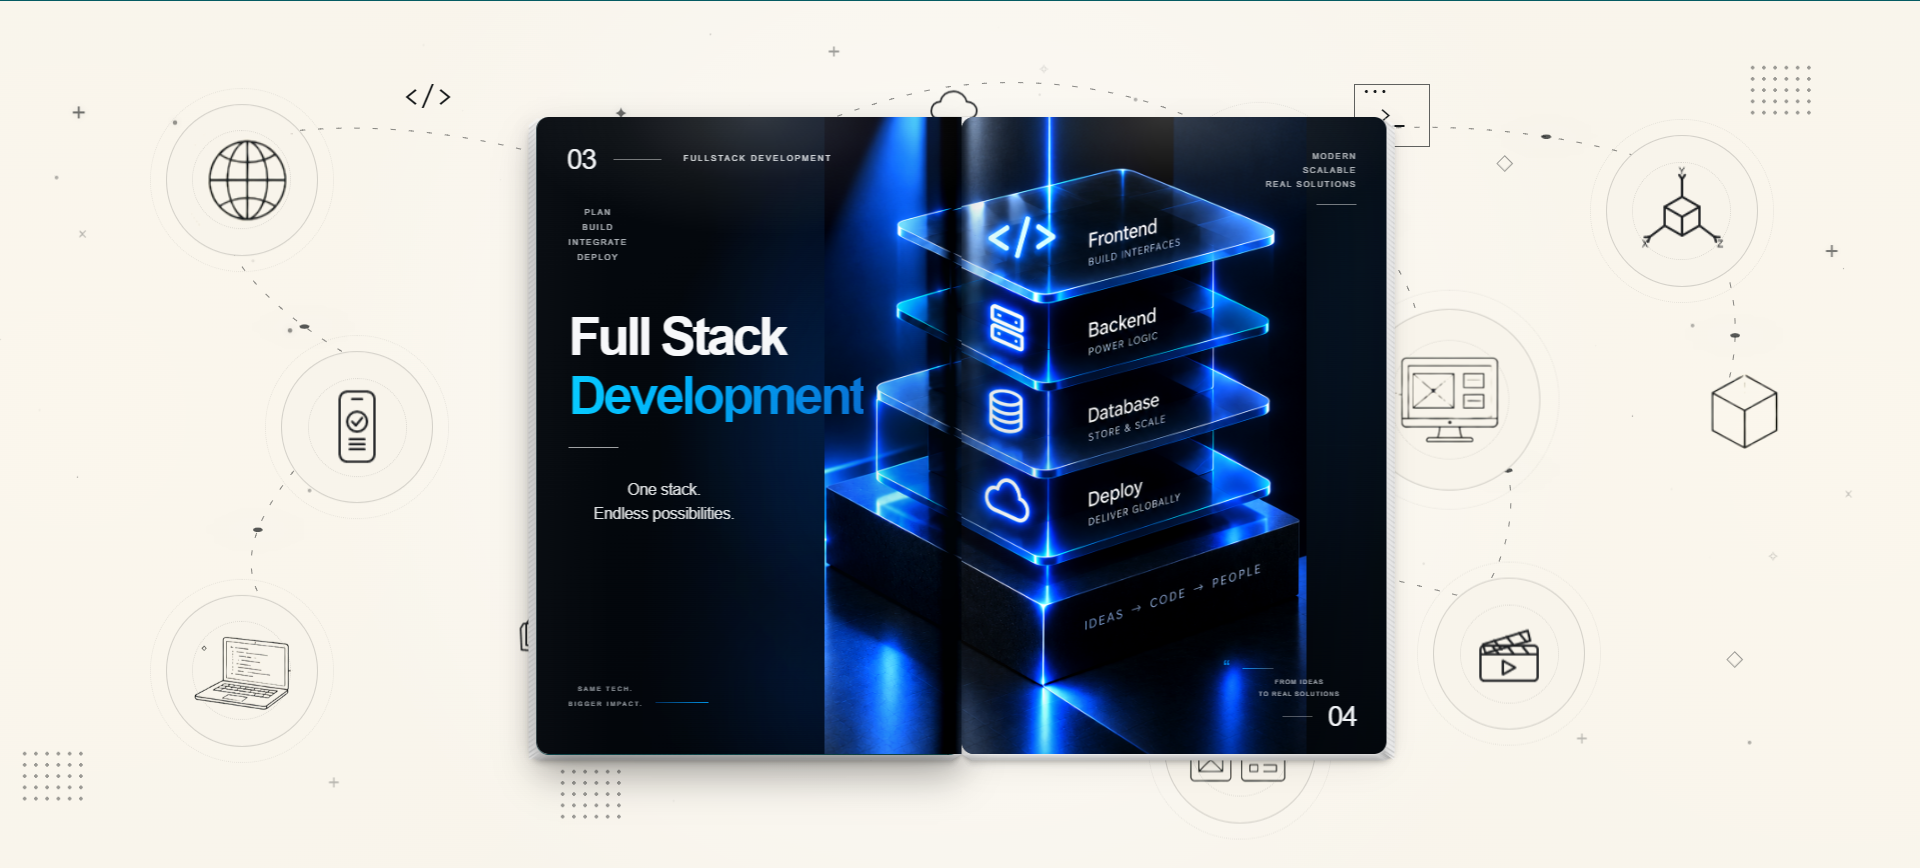Click the database cylinder icon
The height and width of the screenshot is (868, 1920).
(1006, 411)
